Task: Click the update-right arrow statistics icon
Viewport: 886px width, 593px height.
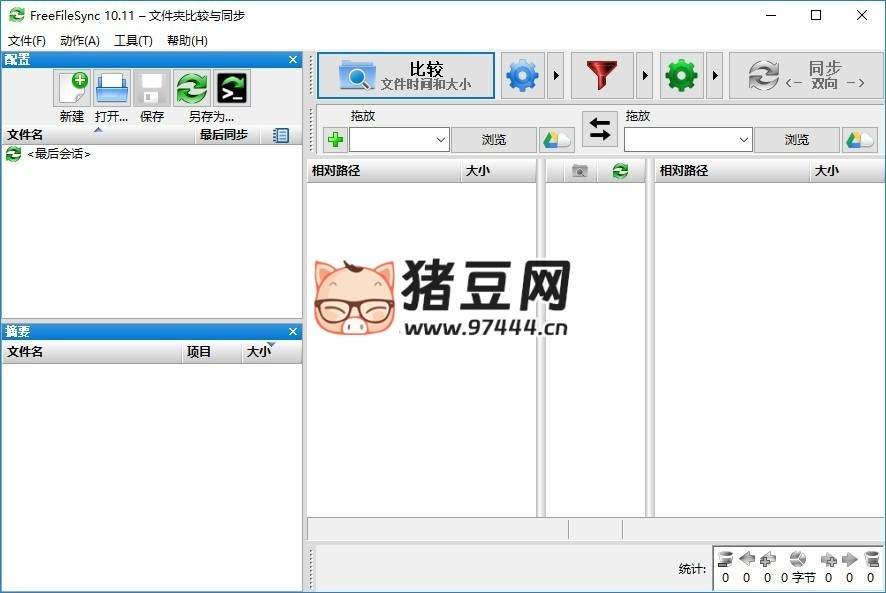Action: [x=850, y=560]
